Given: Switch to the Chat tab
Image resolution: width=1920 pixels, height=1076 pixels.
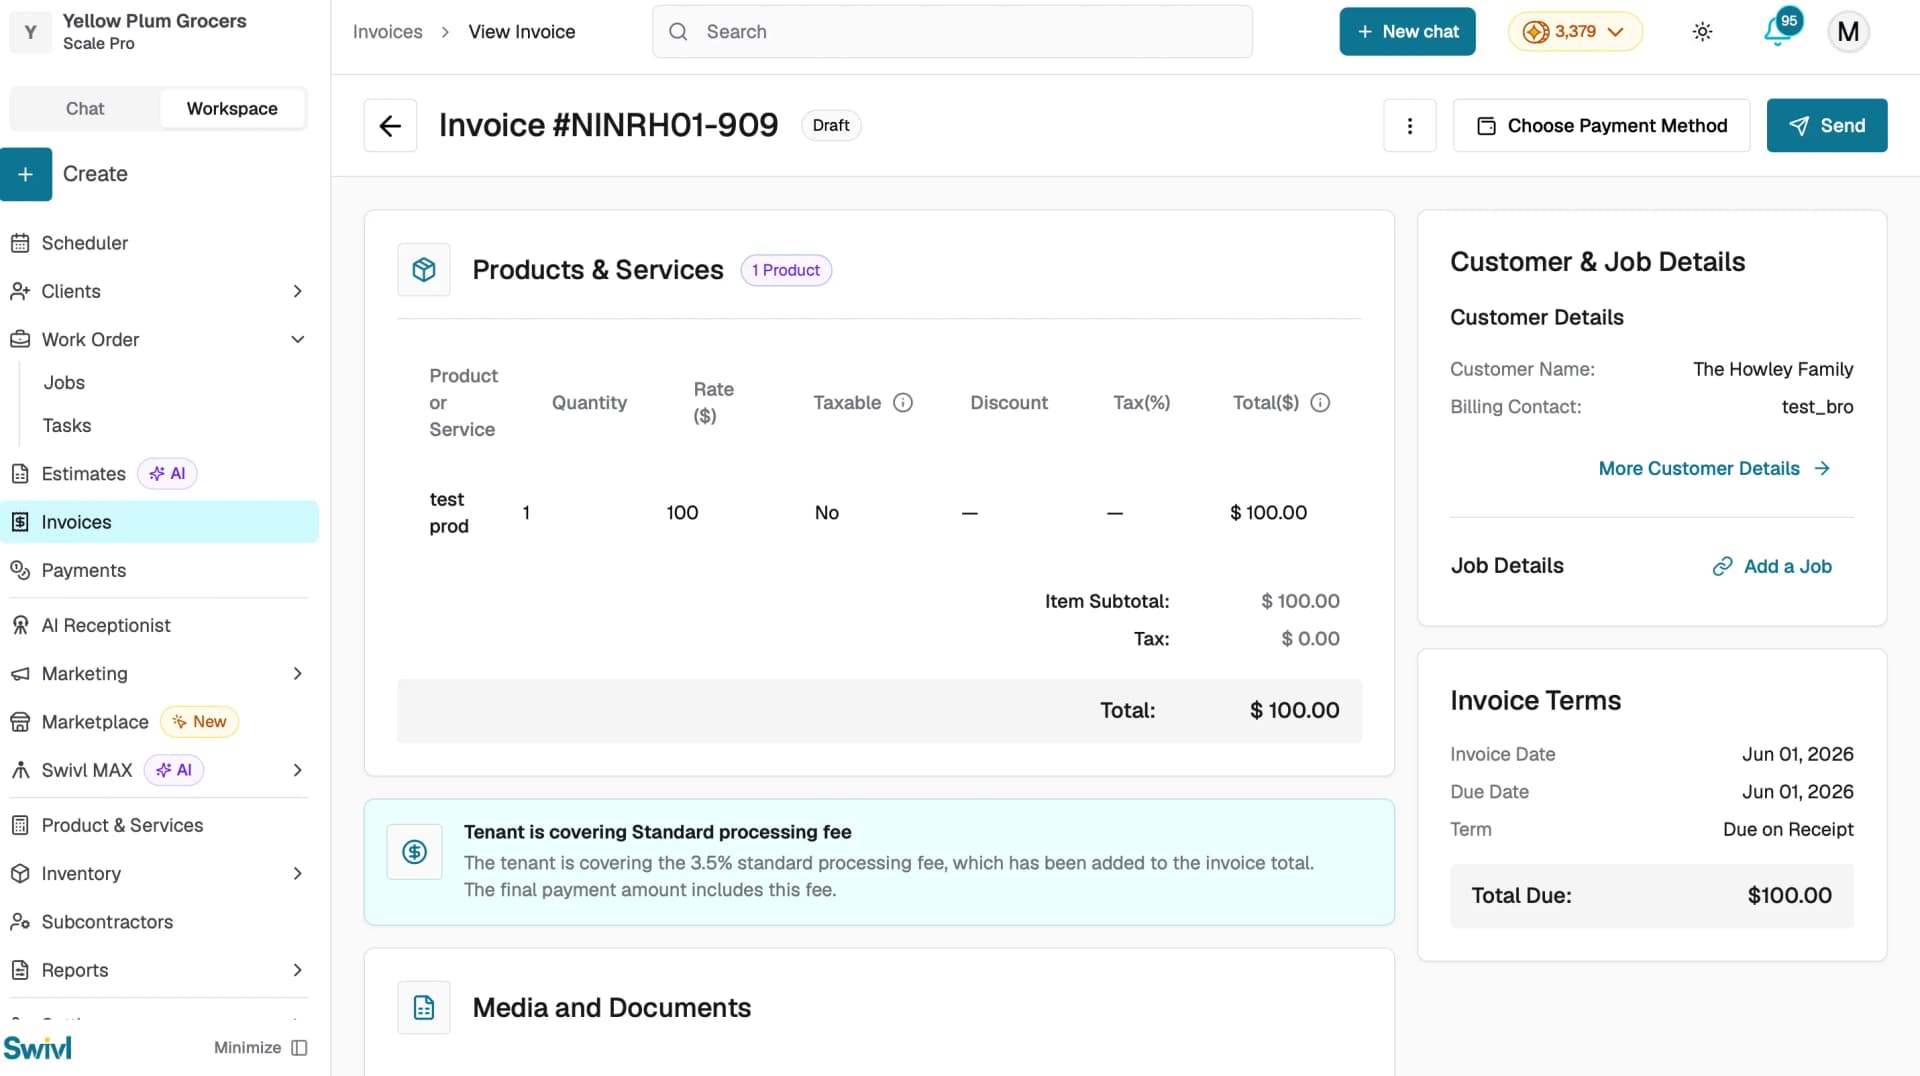Looking at the screenshot, I should [85, 108].
